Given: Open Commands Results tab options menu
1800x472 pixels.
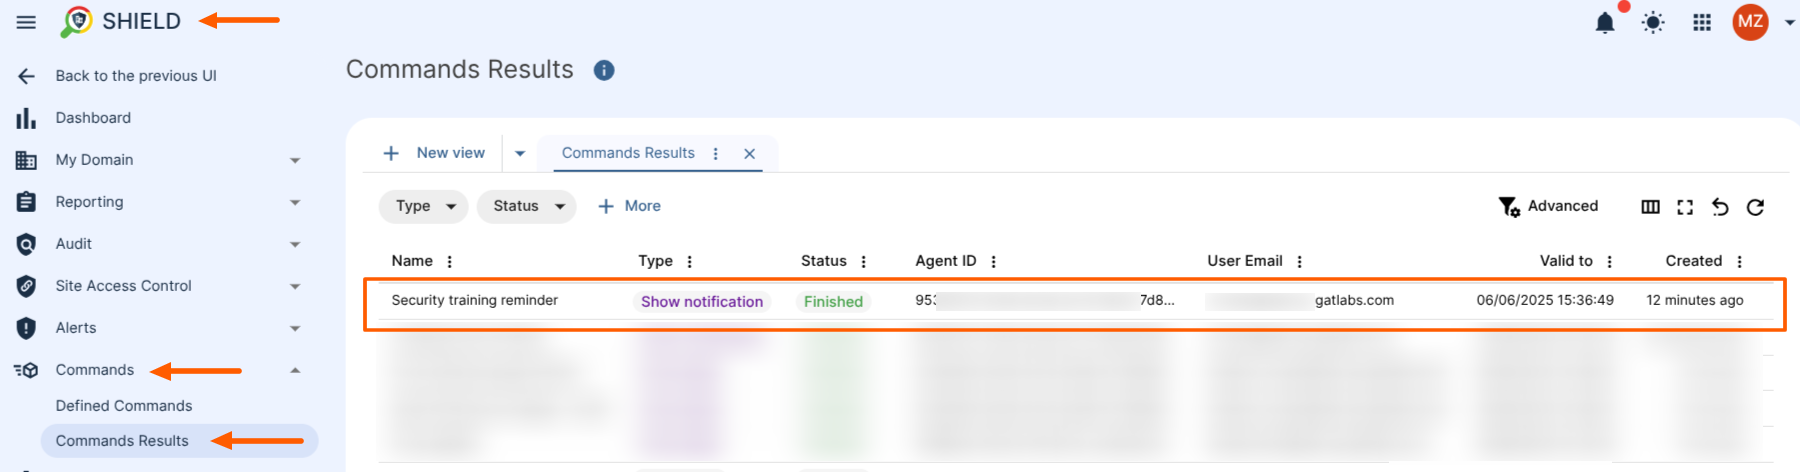Looking at the screenshot, I should pyautogui.click(x=715, y=153).
